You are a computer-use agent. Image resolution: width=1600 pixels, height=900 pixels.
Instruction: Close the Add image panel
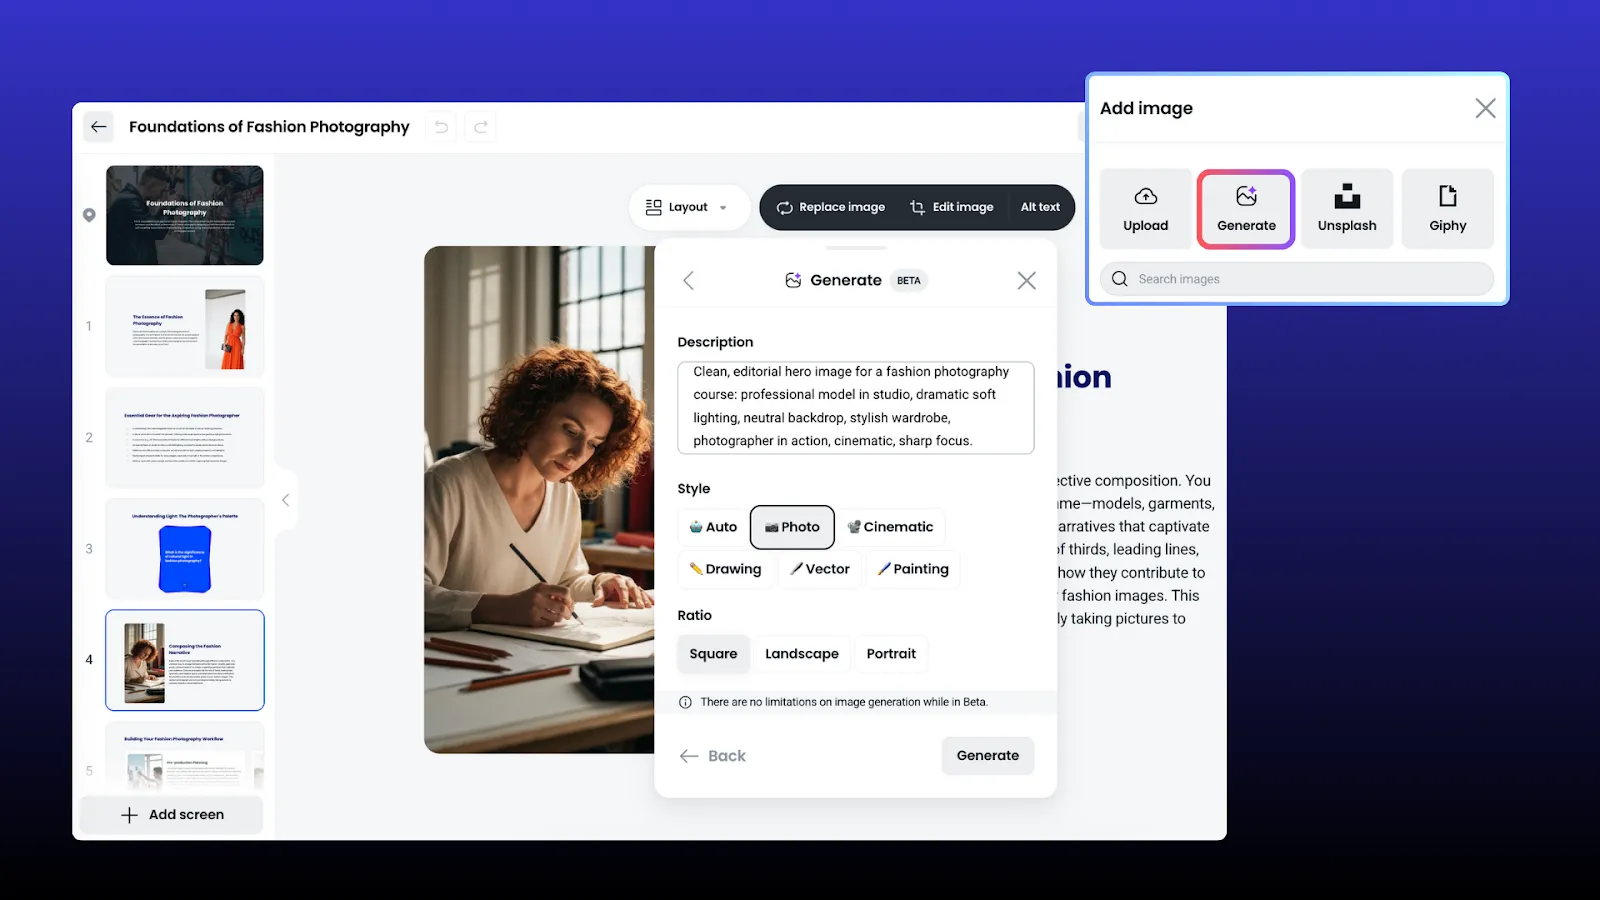pyautogui.click(x=1485, y=108)
